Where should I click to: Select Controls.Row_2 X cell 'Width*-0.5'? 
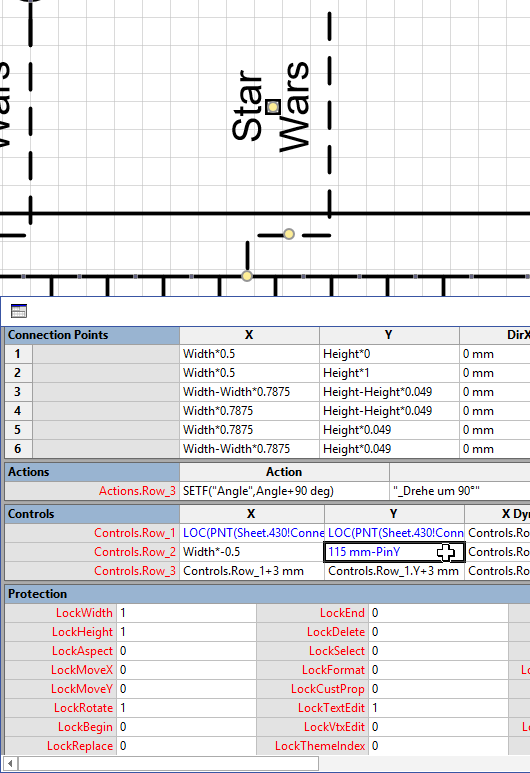click(x=252, y=552)
